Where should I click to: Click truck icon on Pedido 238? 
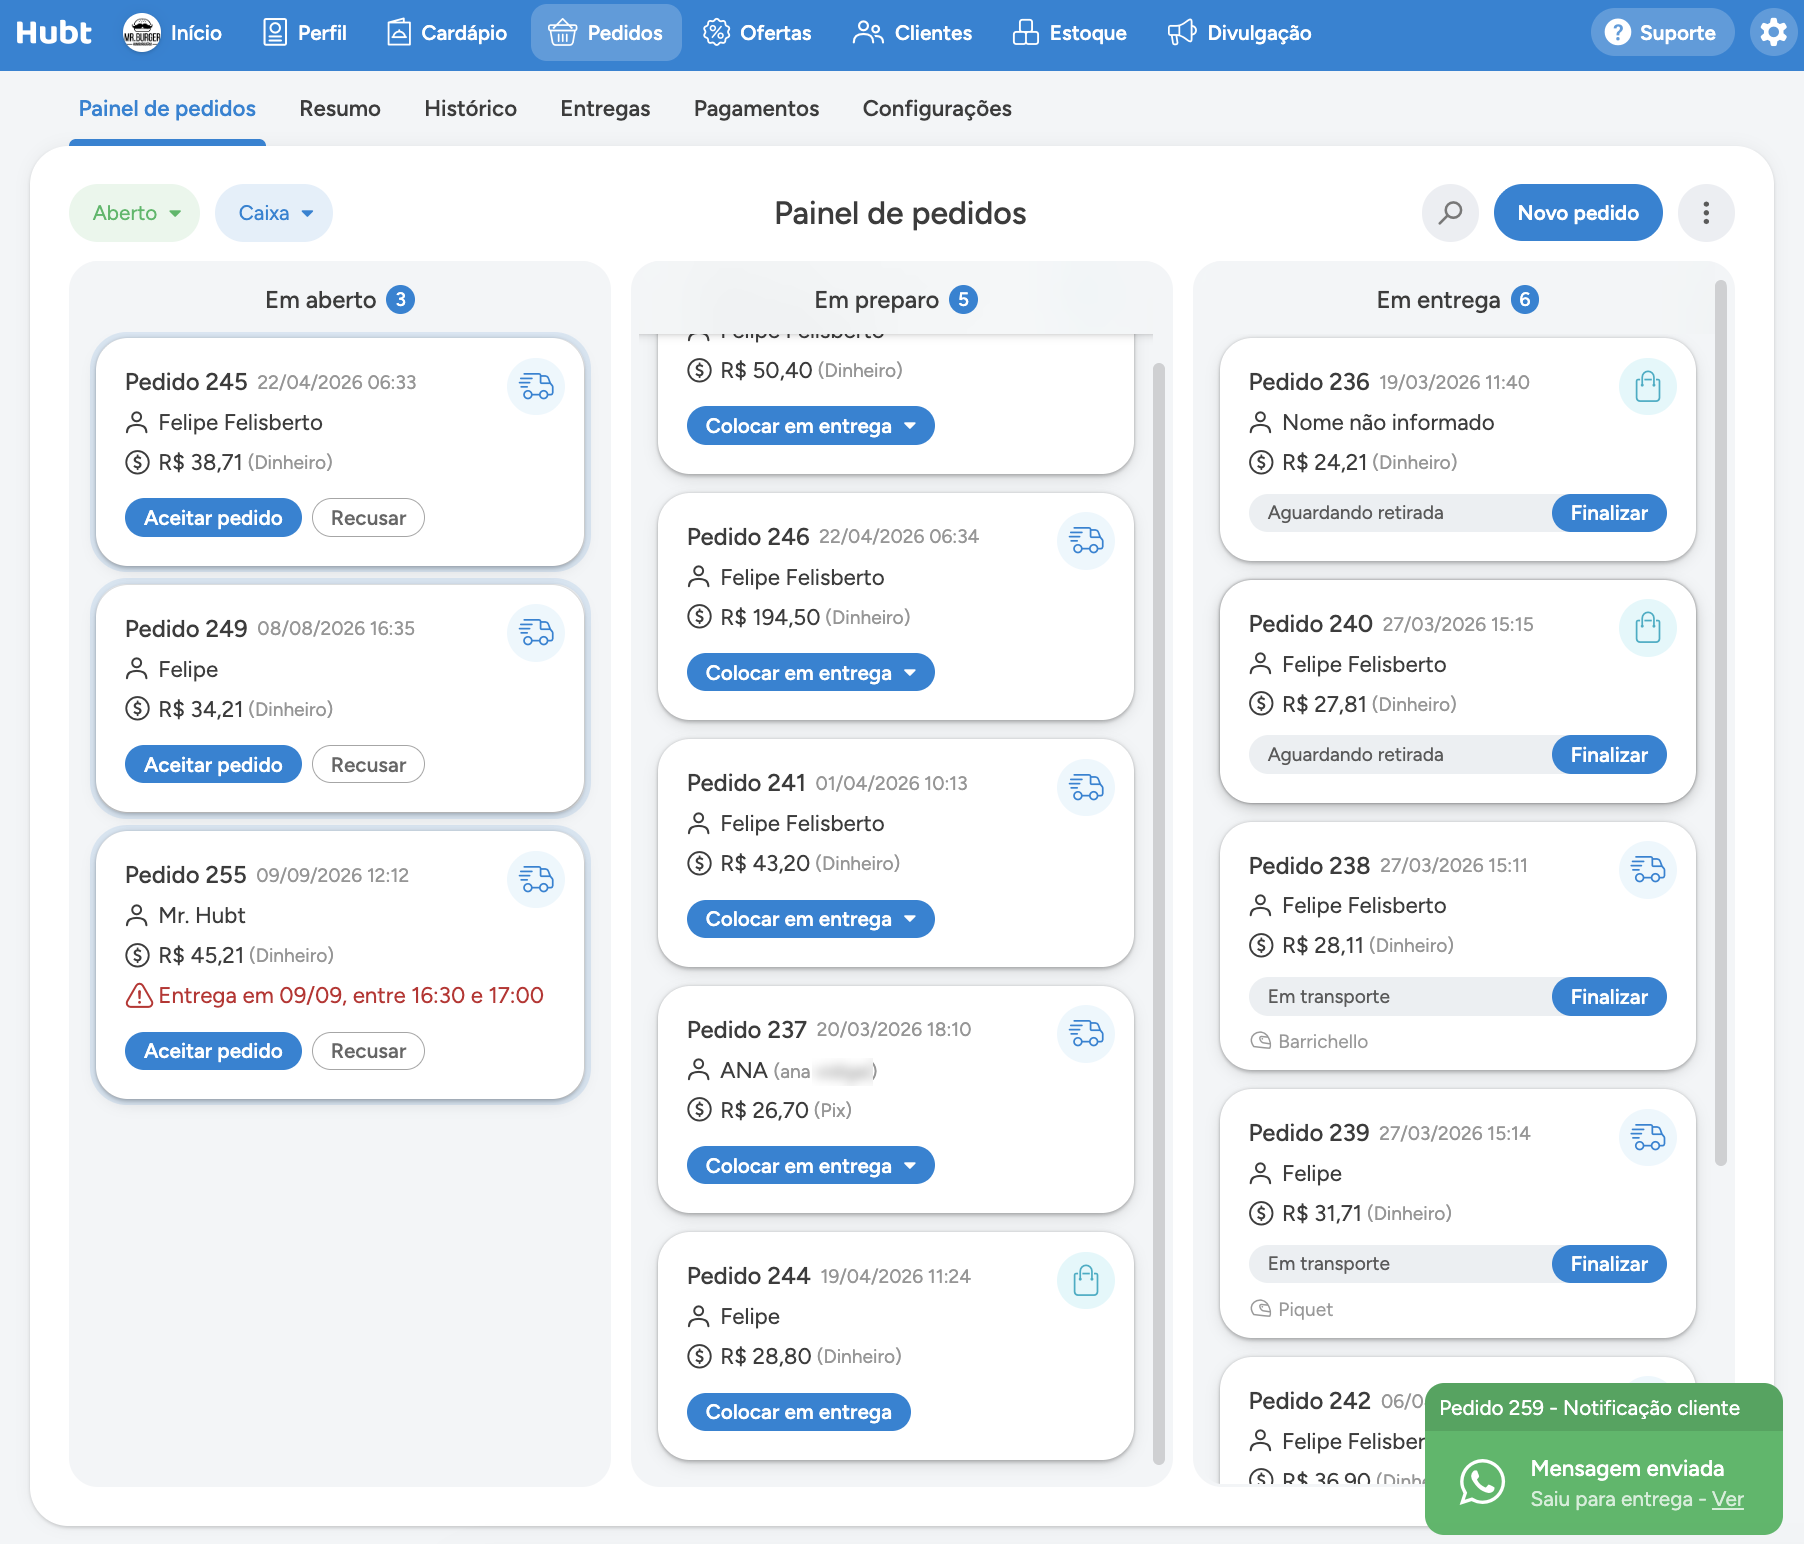coord(1648,870)
